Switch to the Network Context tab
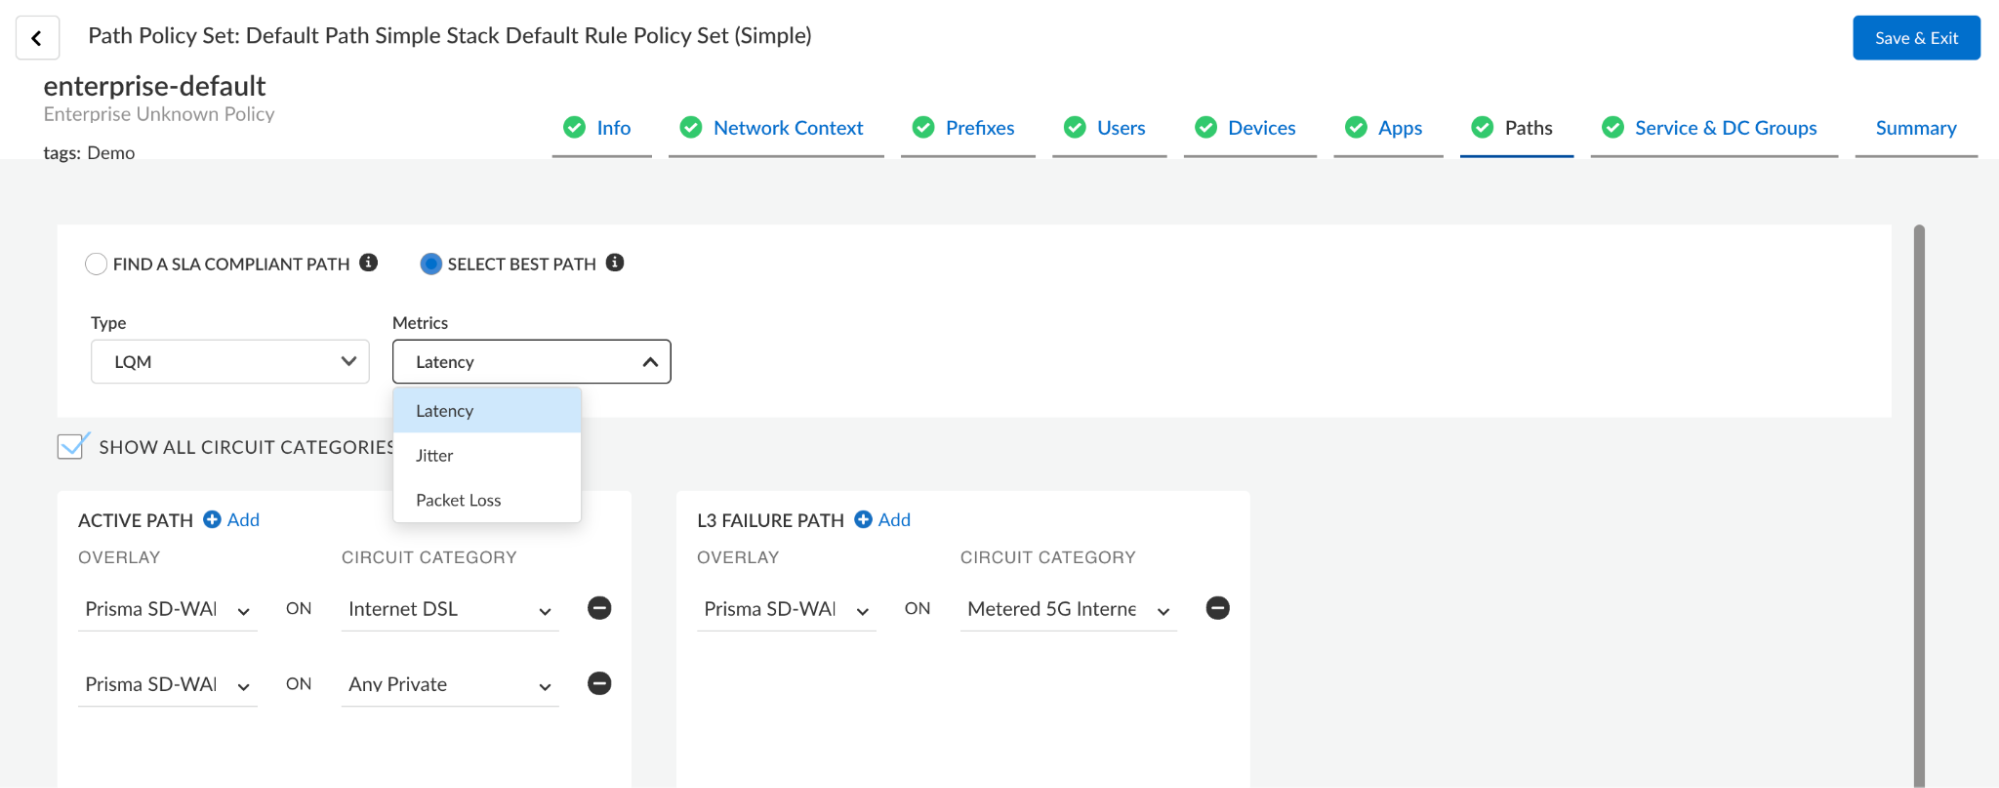The height and width of the screenshot is (788, 1999). 787,128
